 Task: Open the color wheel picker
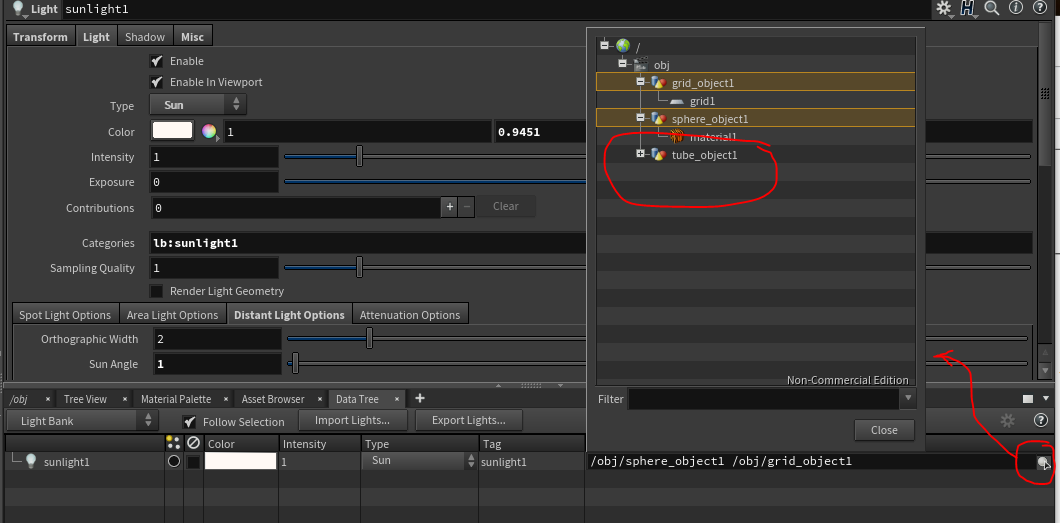[209, 132]
